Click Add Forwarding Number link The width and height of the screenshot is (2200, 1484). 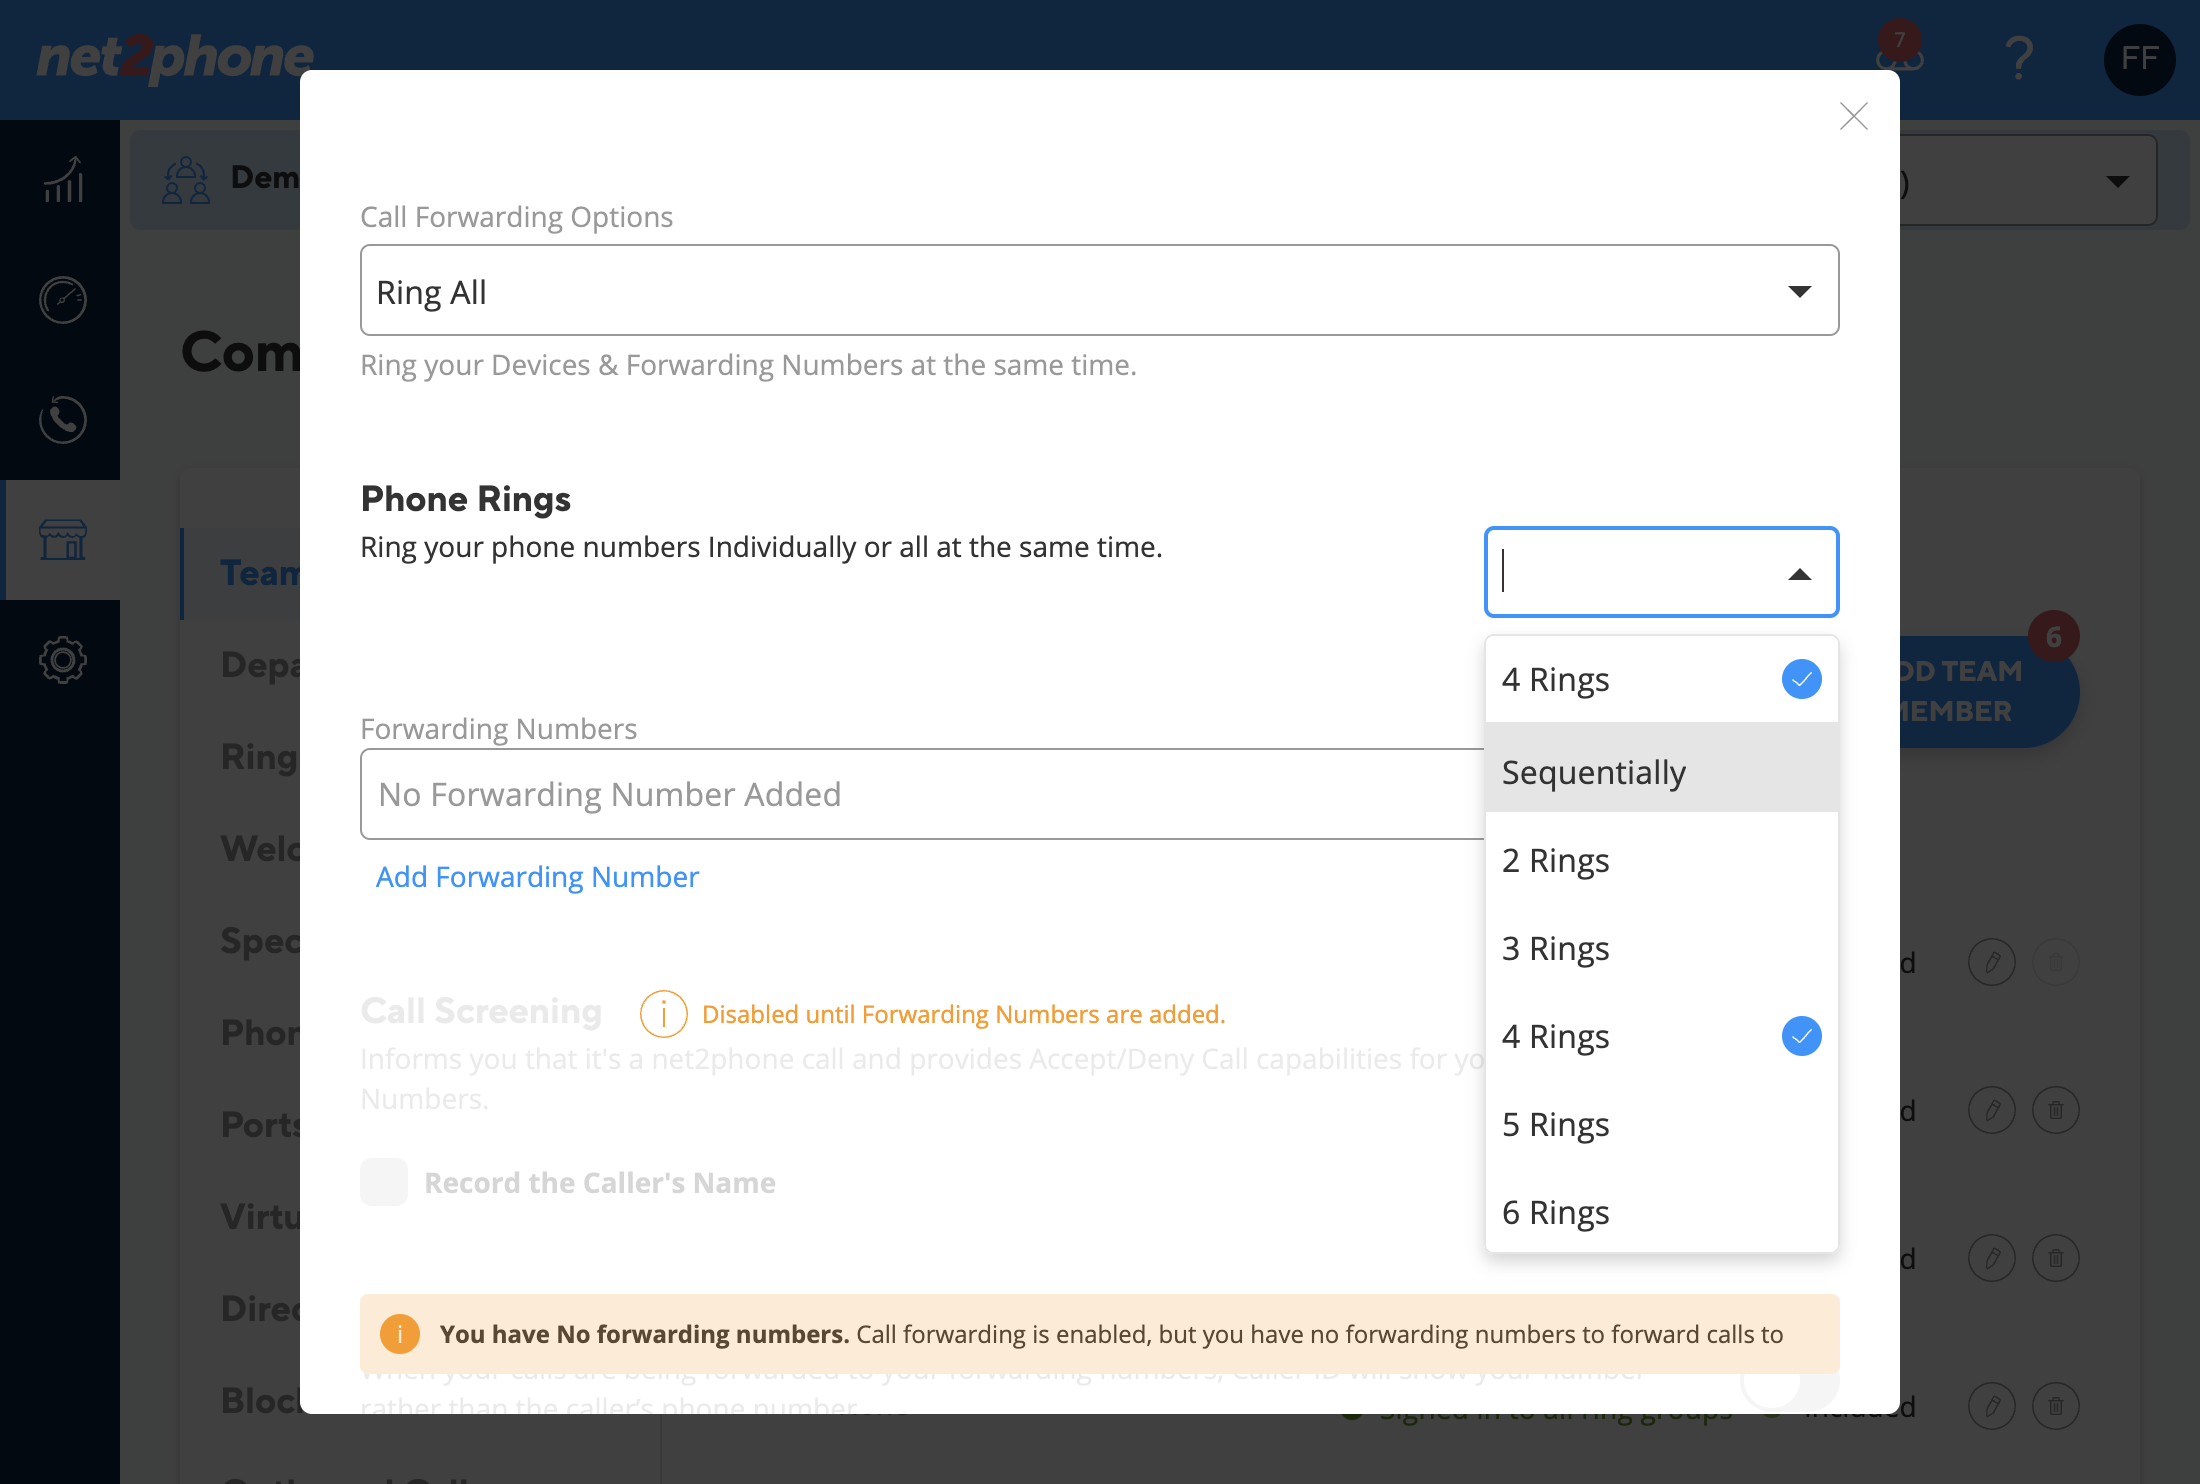pos(537,877)
